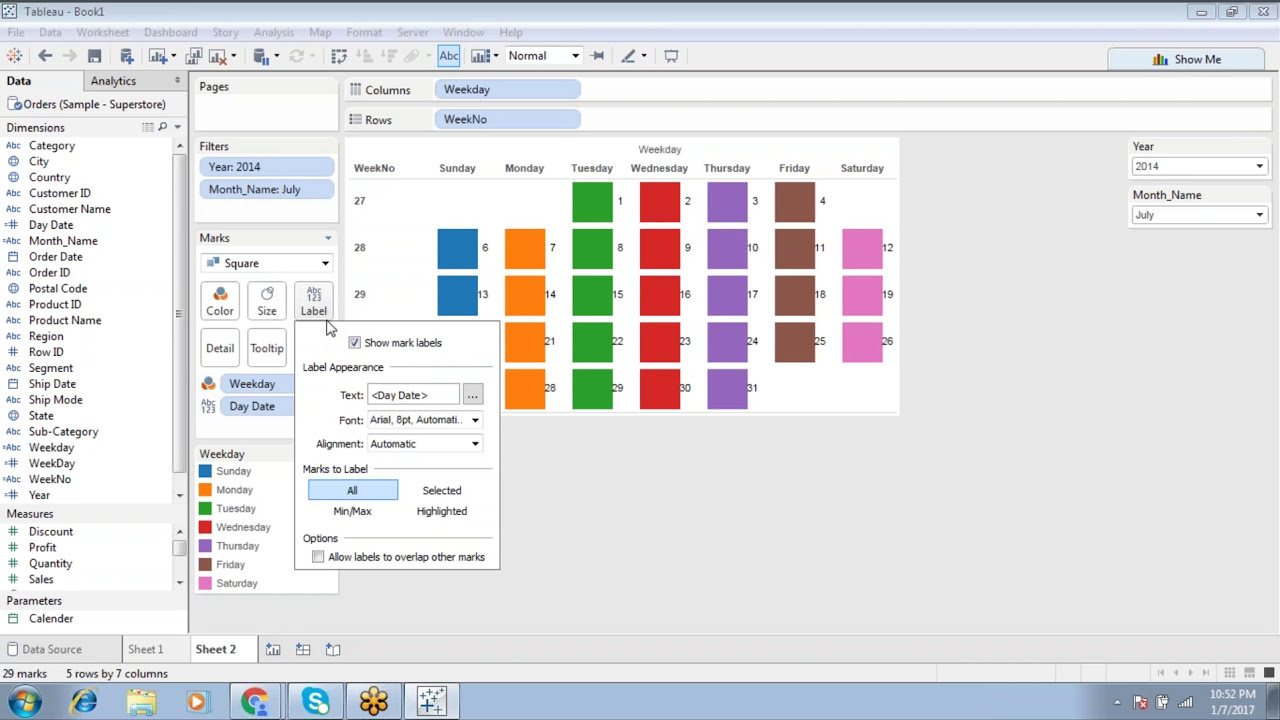Click the label Text field showing <Day Date>
1280x720 pixels.
(x=413, y=395)
